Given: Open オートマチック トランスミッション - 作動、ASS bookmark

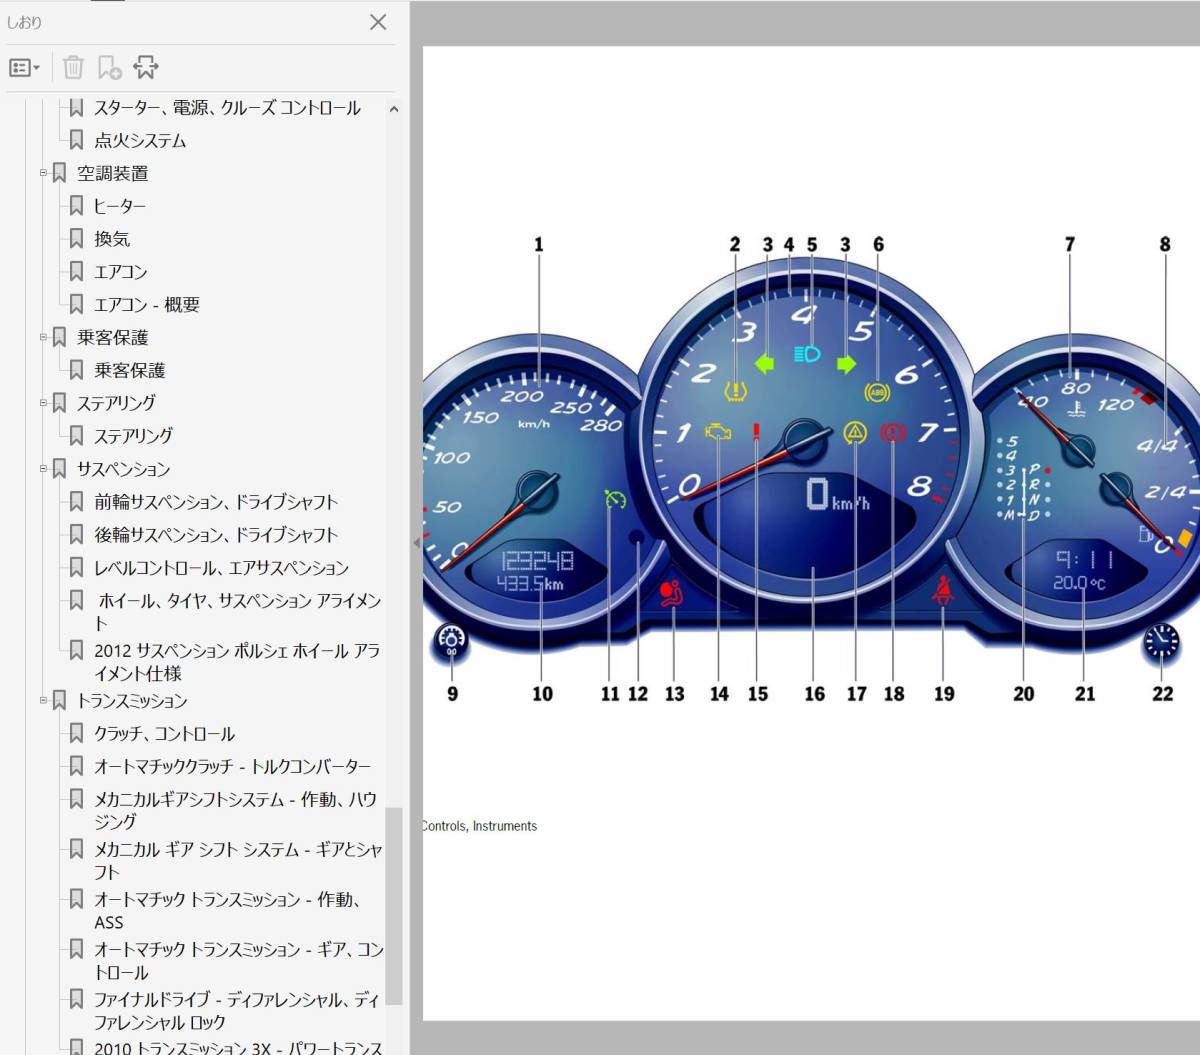Looking at the screenshot, I should [228, 910].
